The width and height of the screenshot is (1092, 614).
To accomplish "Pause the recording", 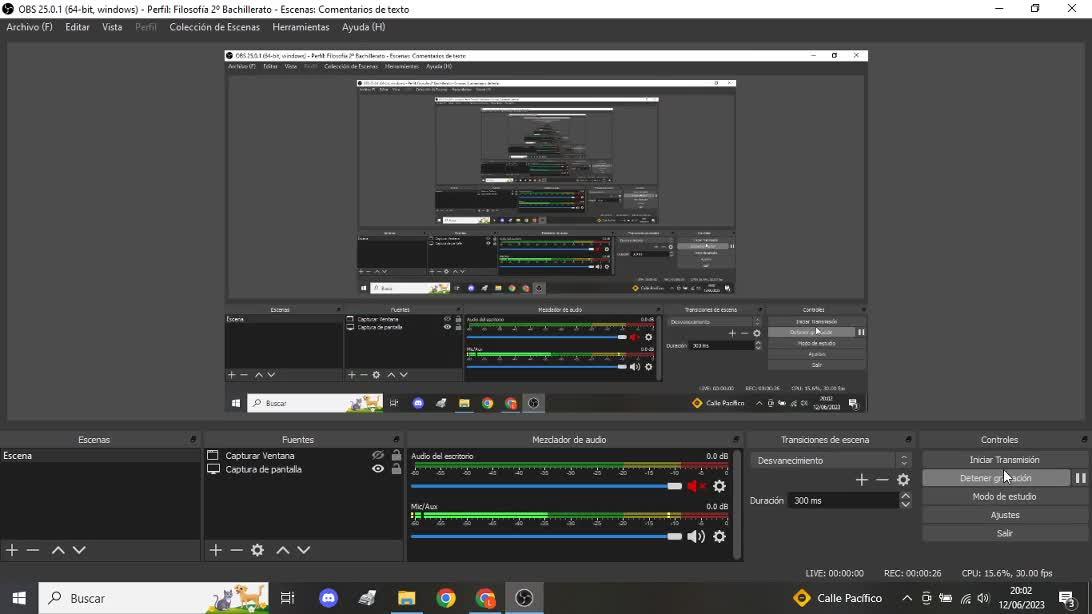I will [x=1080, y=478].
